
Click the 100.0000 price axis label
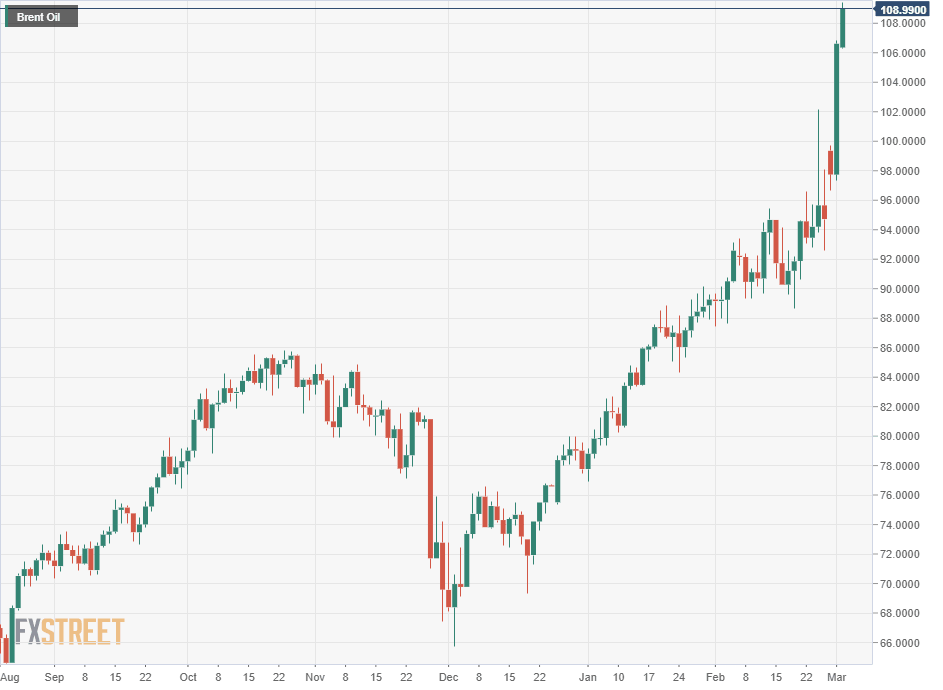point(902,141)
